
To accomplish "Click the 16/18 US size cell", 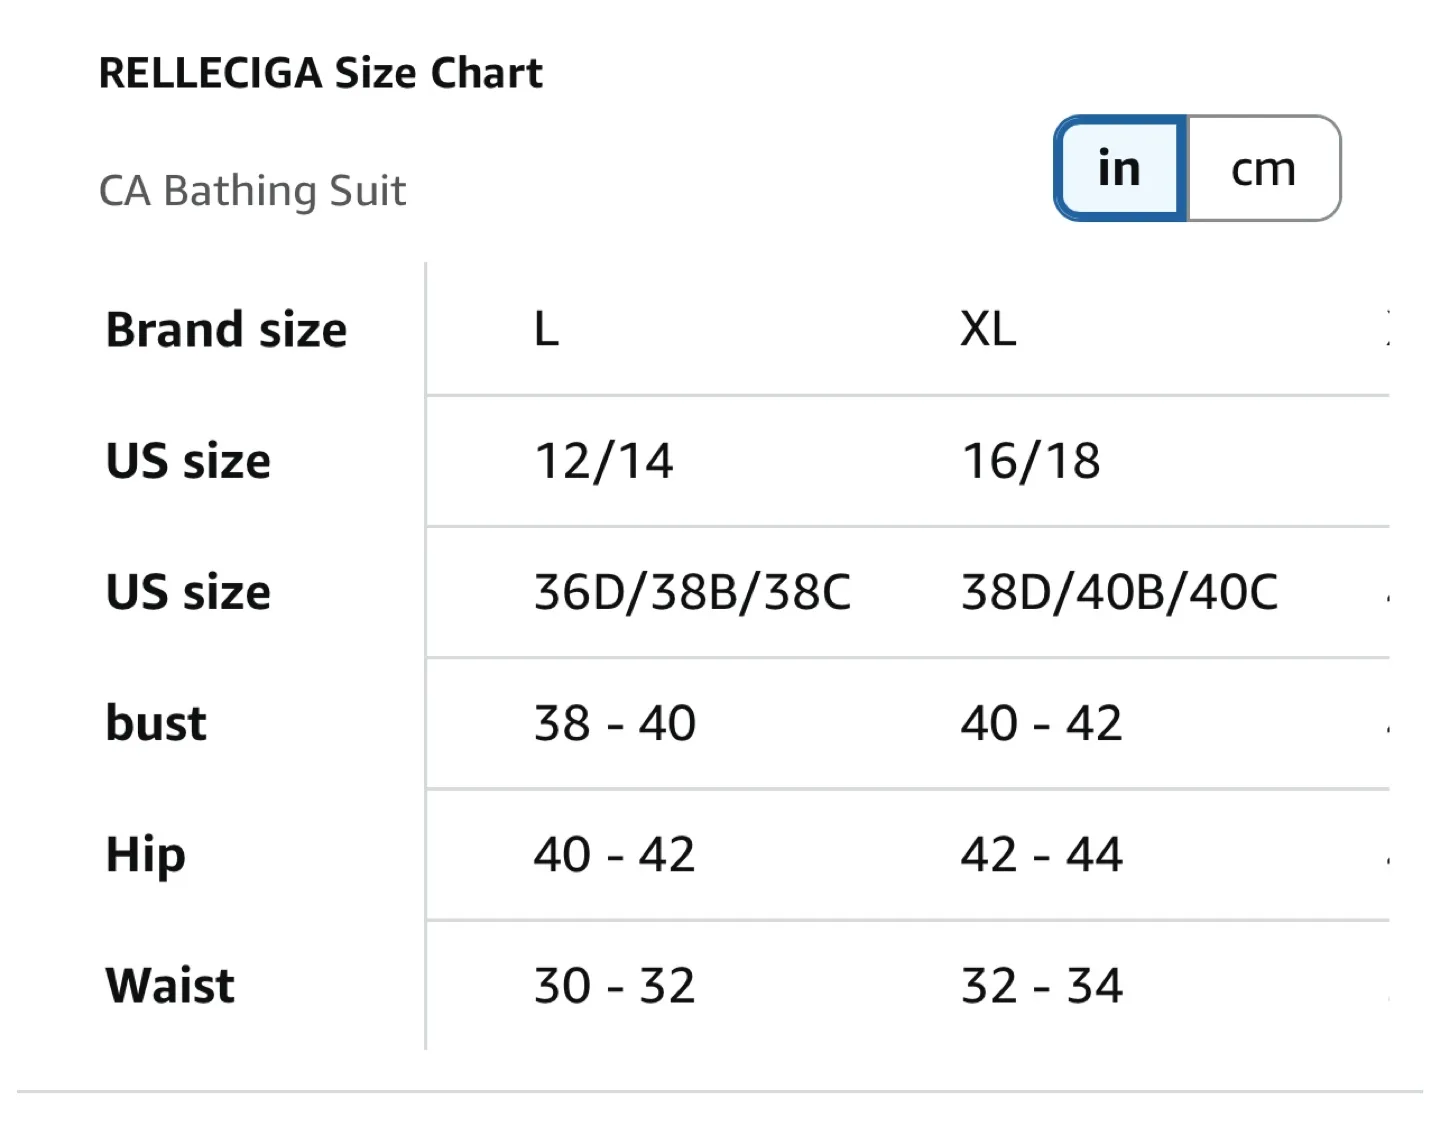I will [x=1031, y=461].
